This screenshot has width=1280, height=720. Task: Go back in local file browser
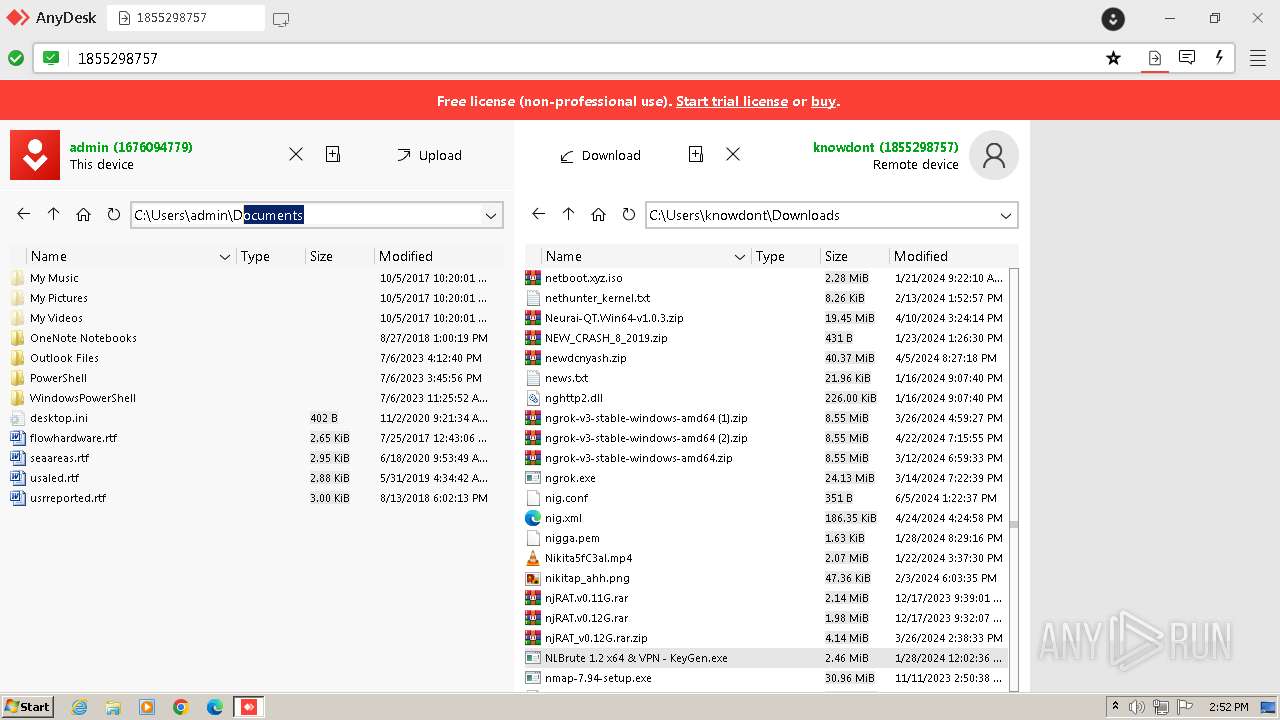tap(23, 214)
